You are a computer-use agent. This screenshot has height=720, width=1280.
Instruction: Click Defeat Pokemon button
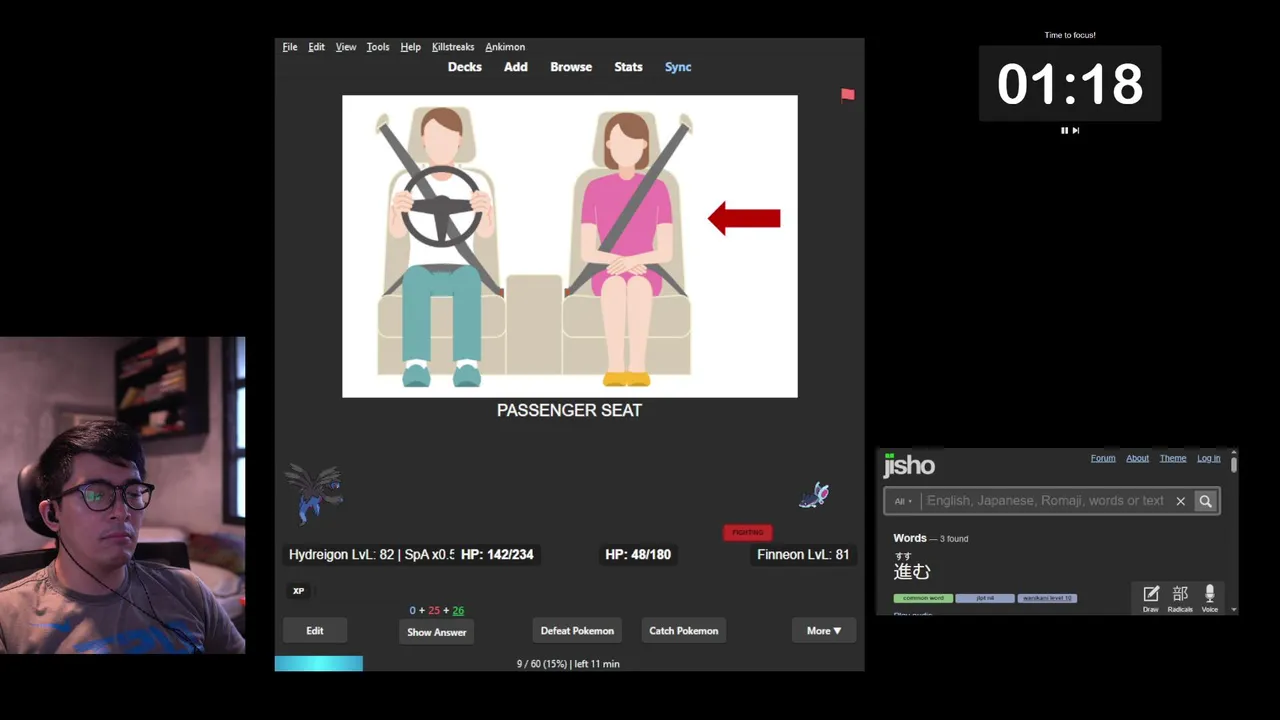click(x=577, y=631)
